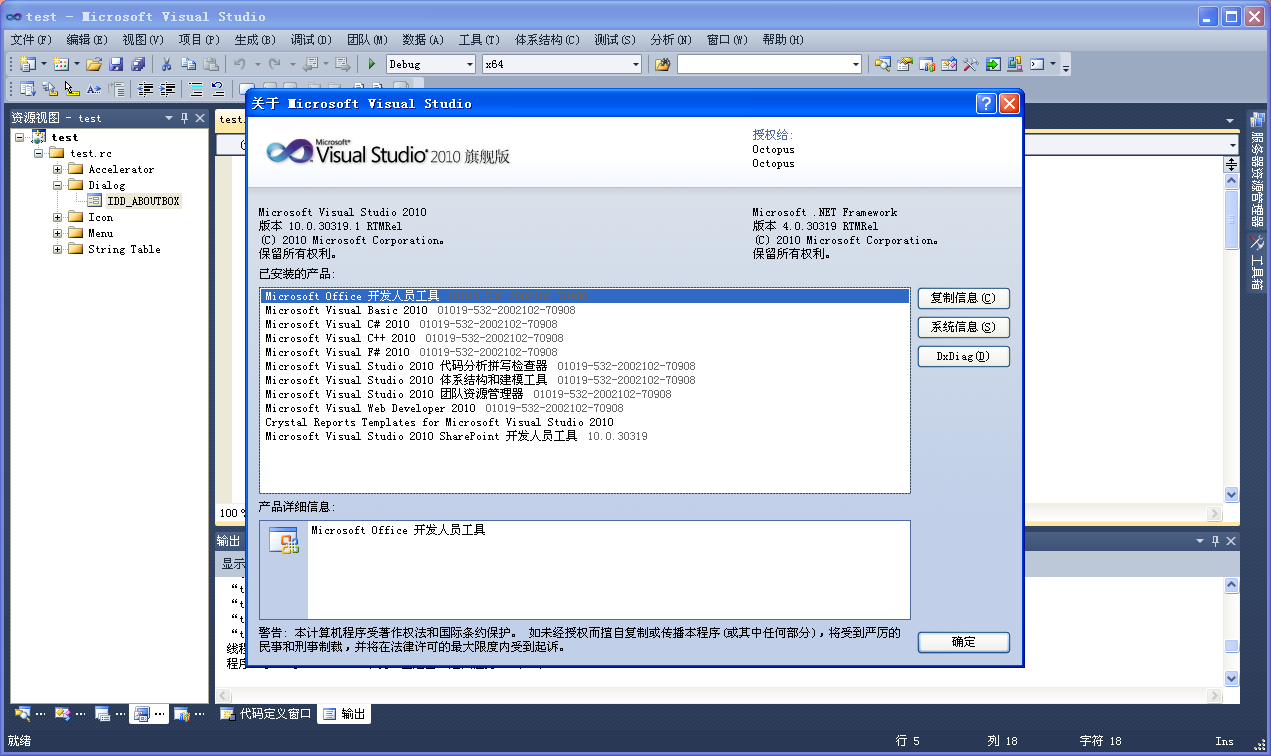Screen dimensions: 1271x756
Task: Open the 帮助(H) menu
Action: (x=783, y=40)
